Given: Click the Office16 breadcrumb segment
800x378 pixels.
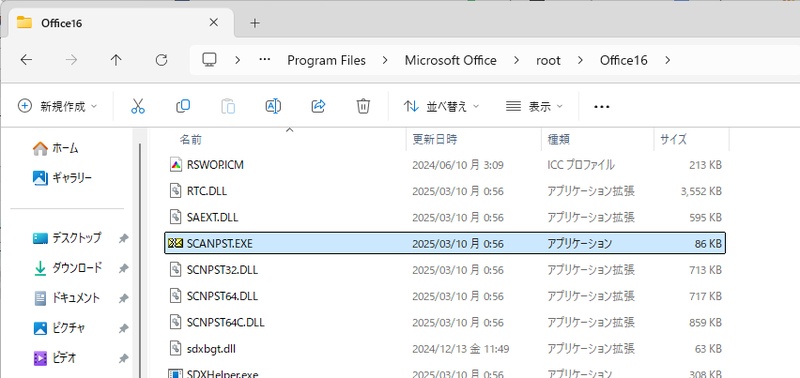Looking at the screenshot, I should tap(623, 60).
